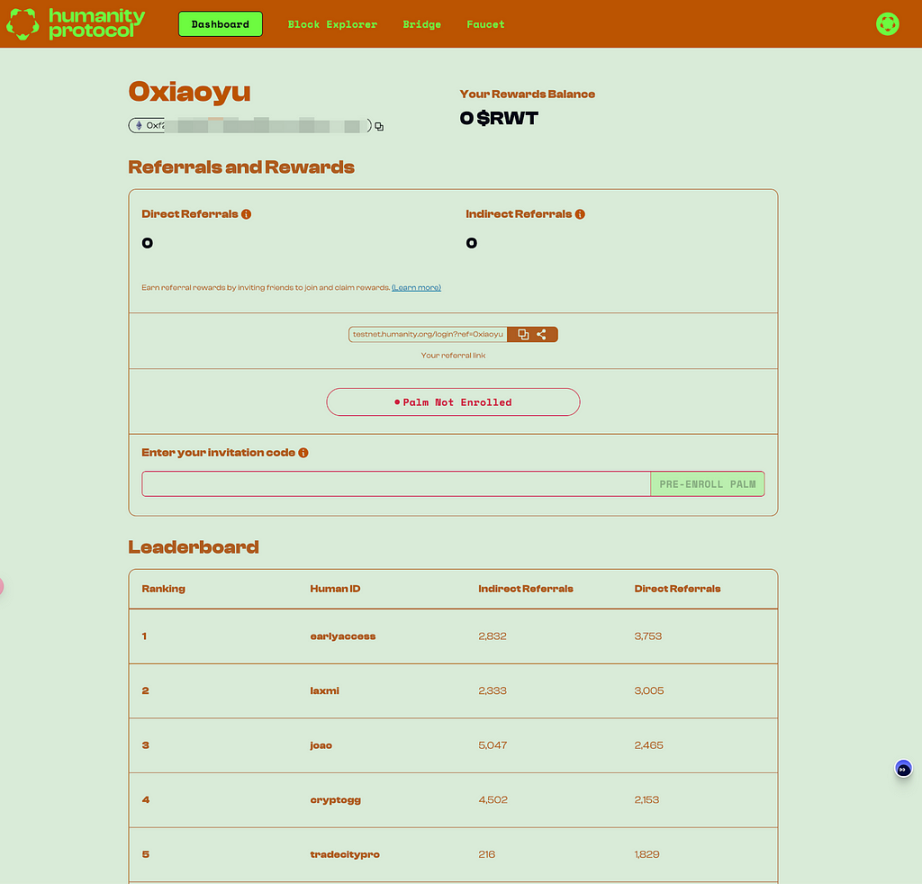Viewport: 922px width, 884px height.
Task: Select laxmi in the leaderboard
Action: click(x=325, y=690)
